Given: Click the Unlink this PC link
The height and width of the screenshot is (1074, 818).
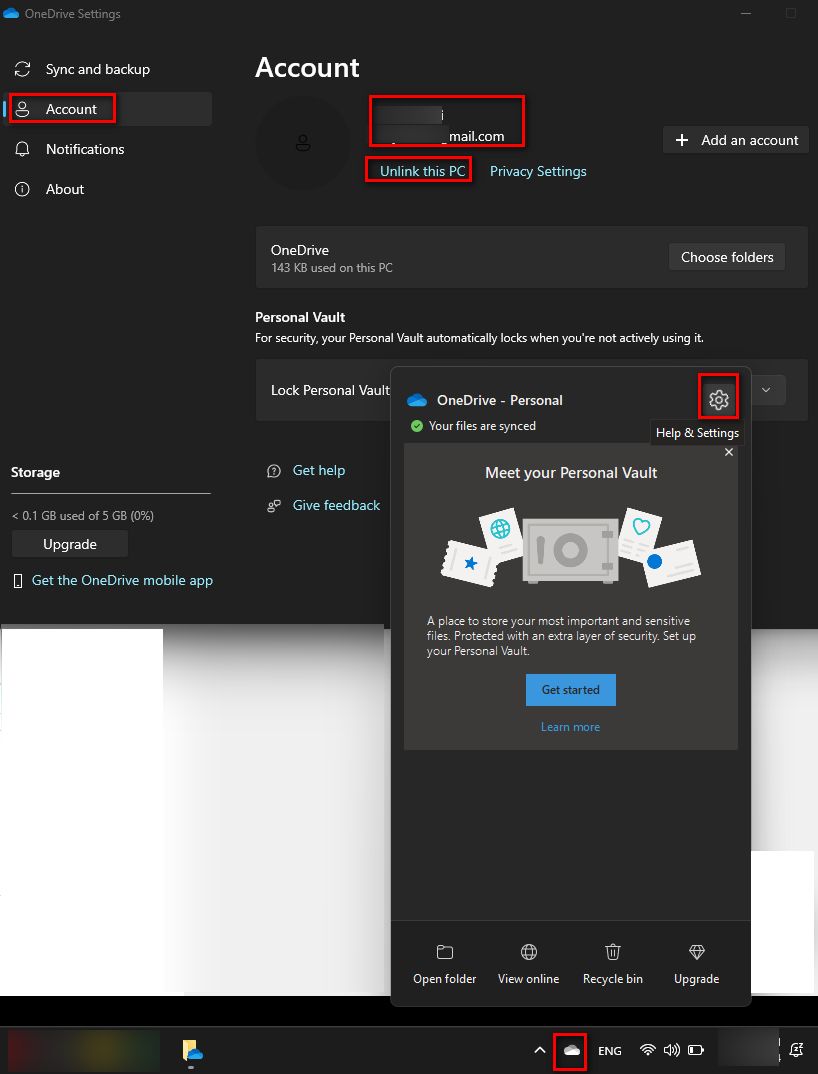Looking at the screenshot, I should coord(418,170).
